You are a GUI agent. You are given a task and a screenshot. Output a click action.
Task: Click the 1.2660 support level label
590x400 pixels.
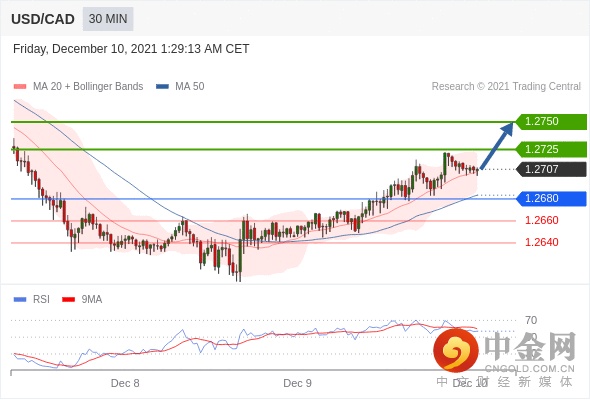pos(541,220)
